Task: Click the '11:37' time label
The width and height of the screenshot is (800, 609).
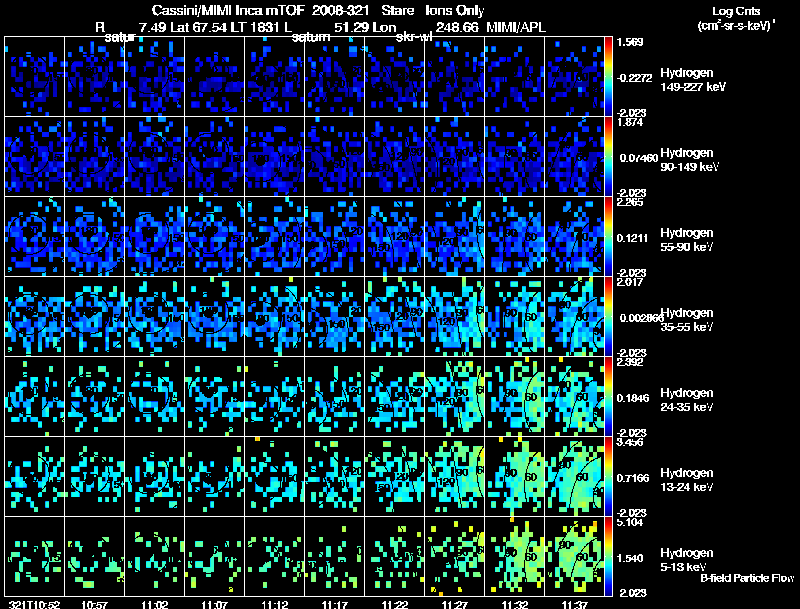Action: (x=574, y=604)
